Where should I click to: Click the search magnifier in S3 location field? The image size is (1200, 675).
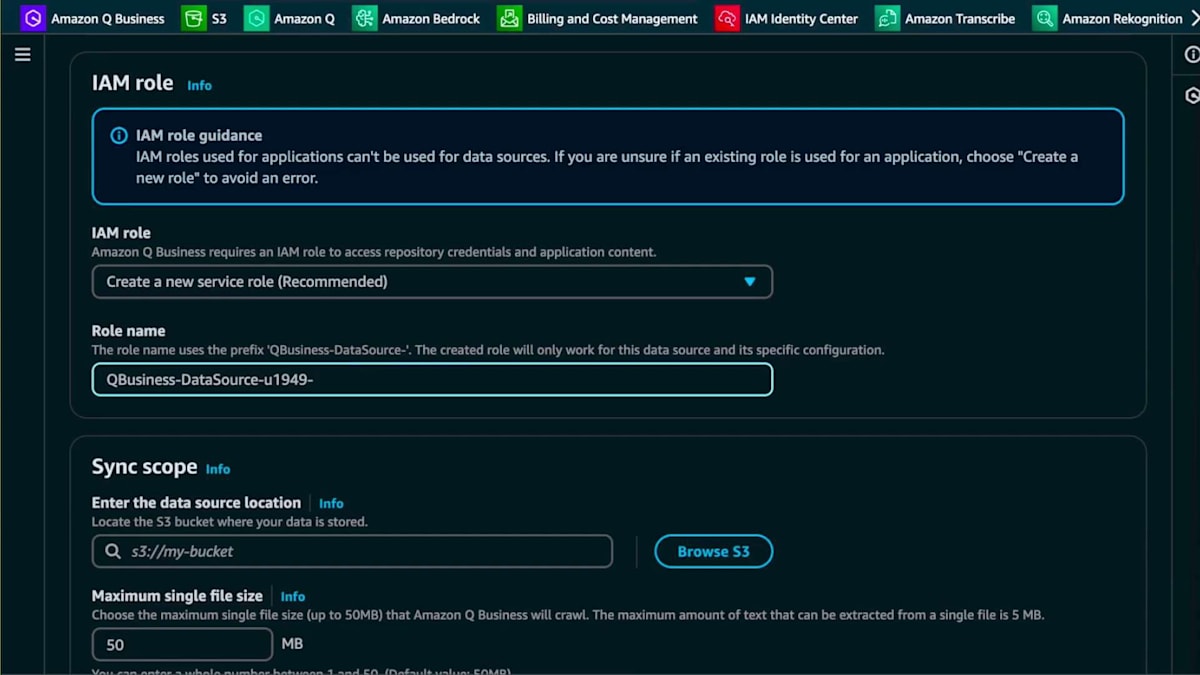(x=113, y=551)
